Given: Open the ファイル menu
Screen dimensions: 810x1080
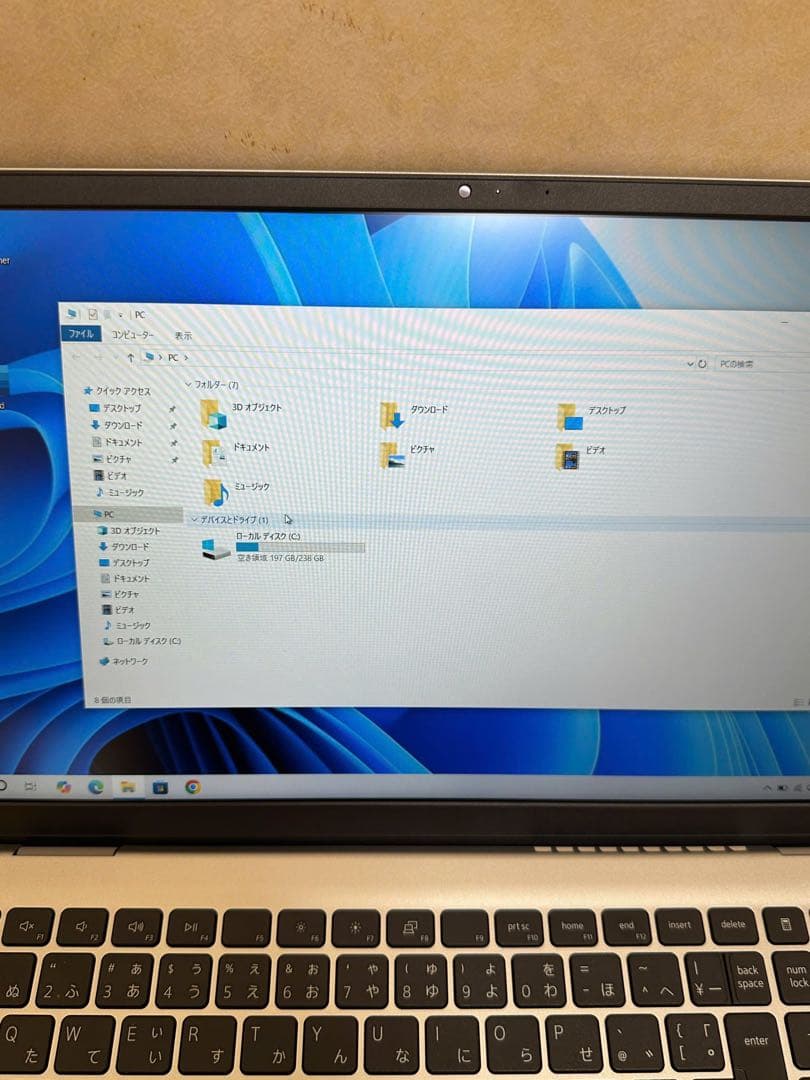Looking at the screenshot, I should tap(80, 334).
